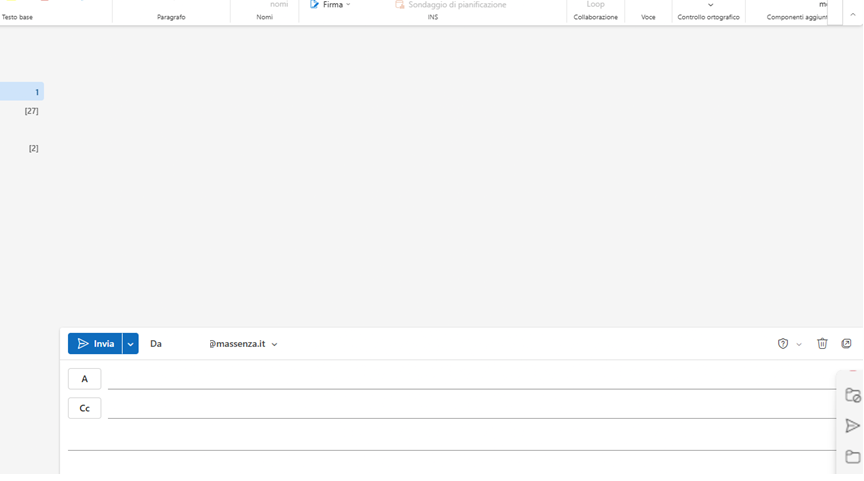864x481 pixels.
Task: Open the Da sender selector
Action: coord(156,344)
